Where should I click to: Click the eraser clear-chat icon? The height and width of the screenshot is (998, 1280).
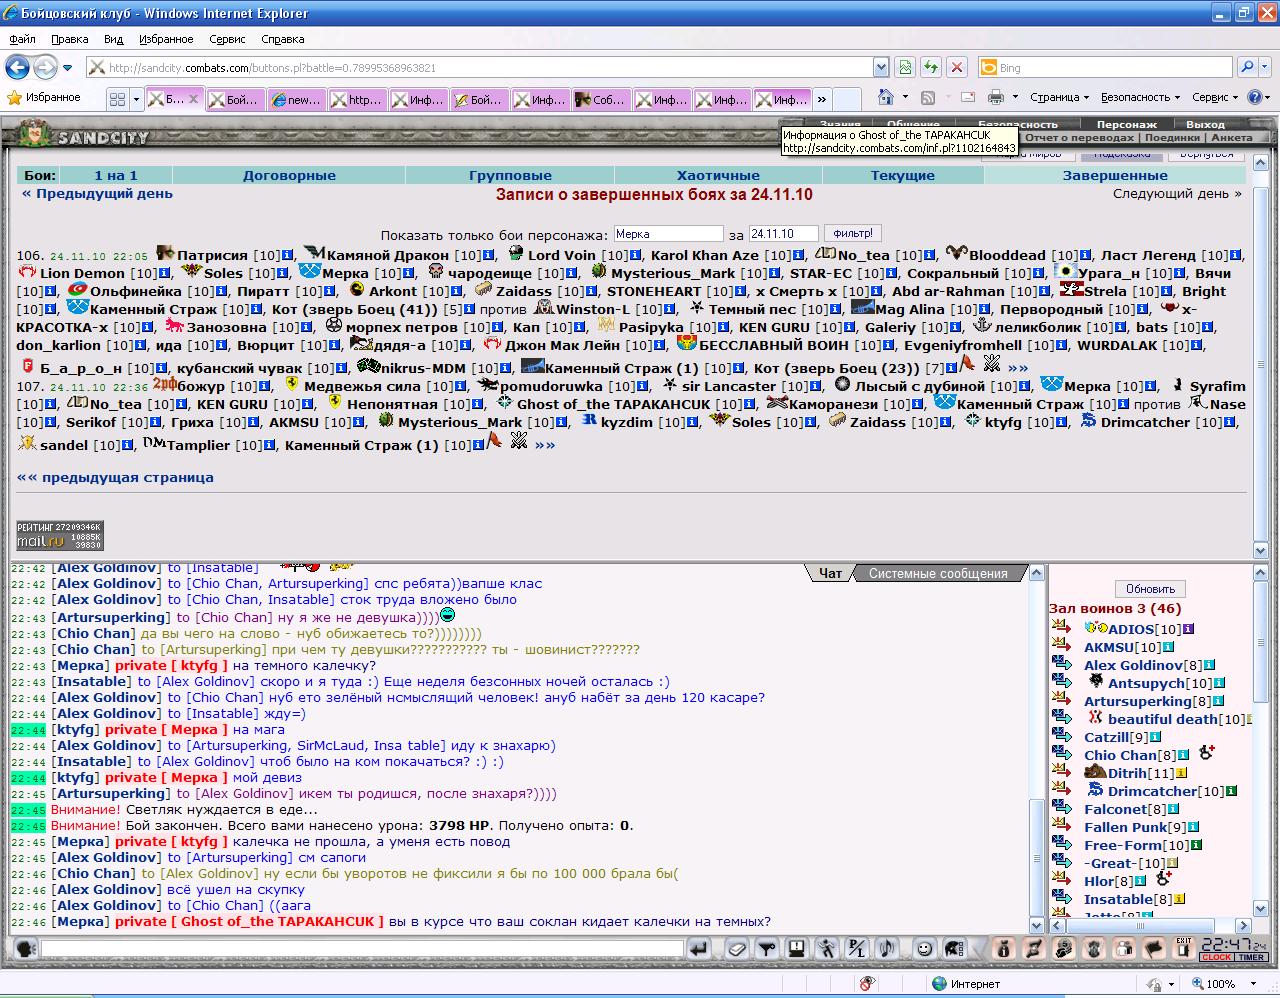[737, 948]
